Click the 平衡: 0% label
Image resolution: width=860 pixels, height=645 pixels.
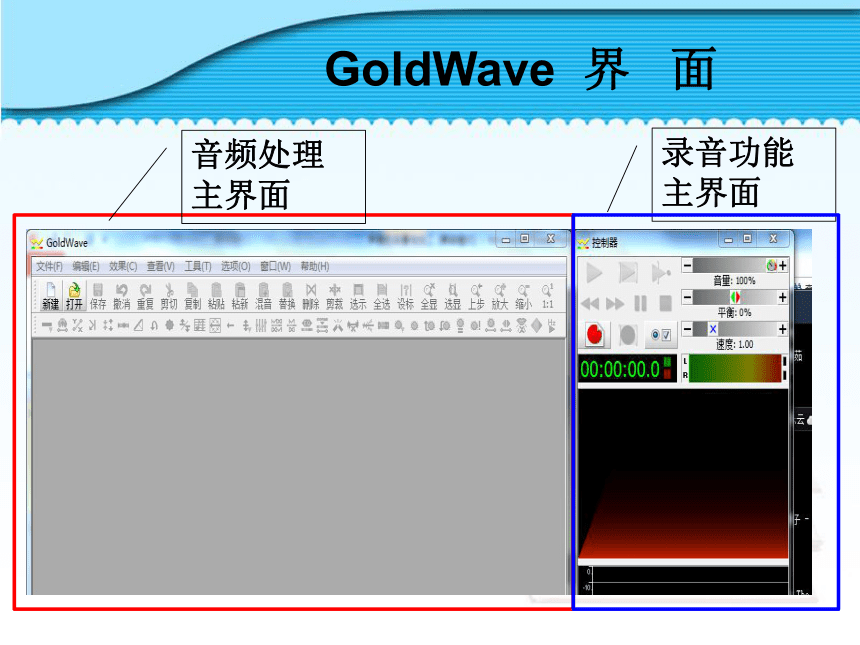(x=734, y=313)
